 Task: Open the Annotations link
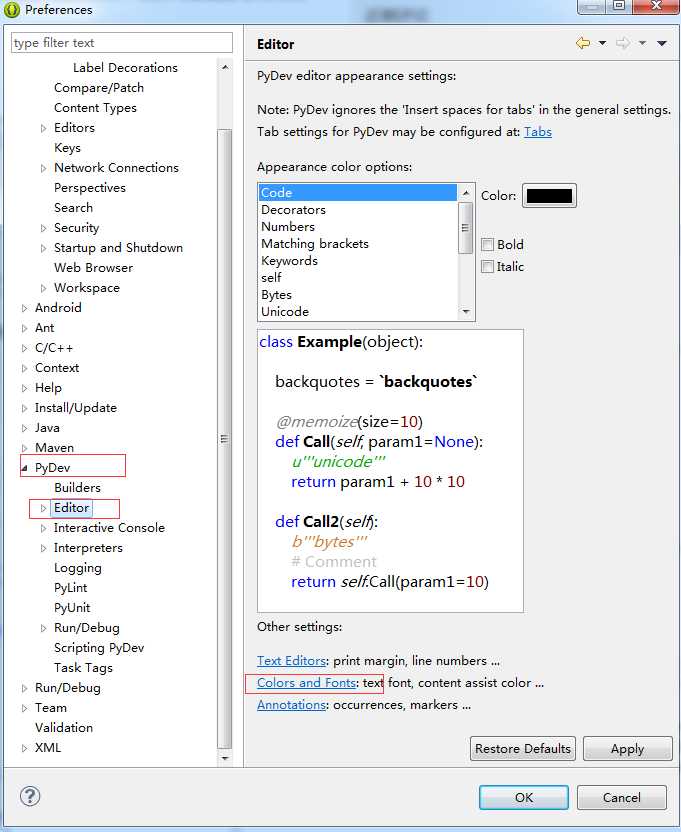click(x=291, y=705)
